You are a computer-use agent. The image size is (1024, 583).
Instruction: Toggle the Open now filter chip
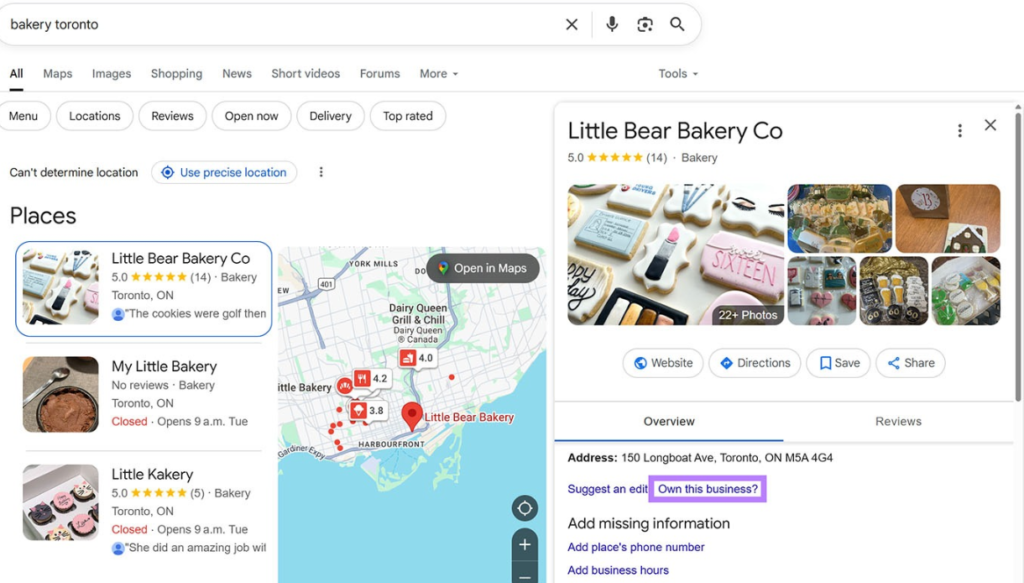(x=251, y=116)
